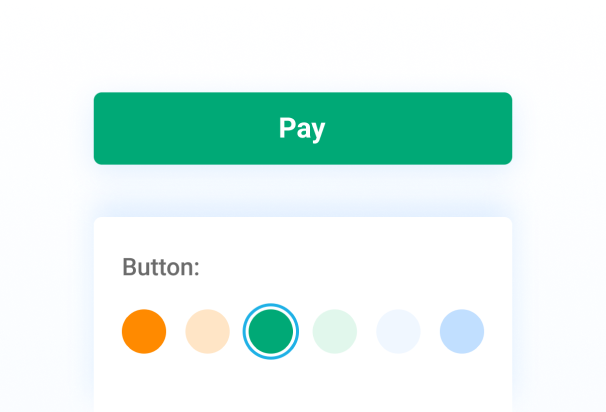606x412 pixels.
Task: Choose the light peach color swatch
Action: pyautogui.click(x=207, y=331)
